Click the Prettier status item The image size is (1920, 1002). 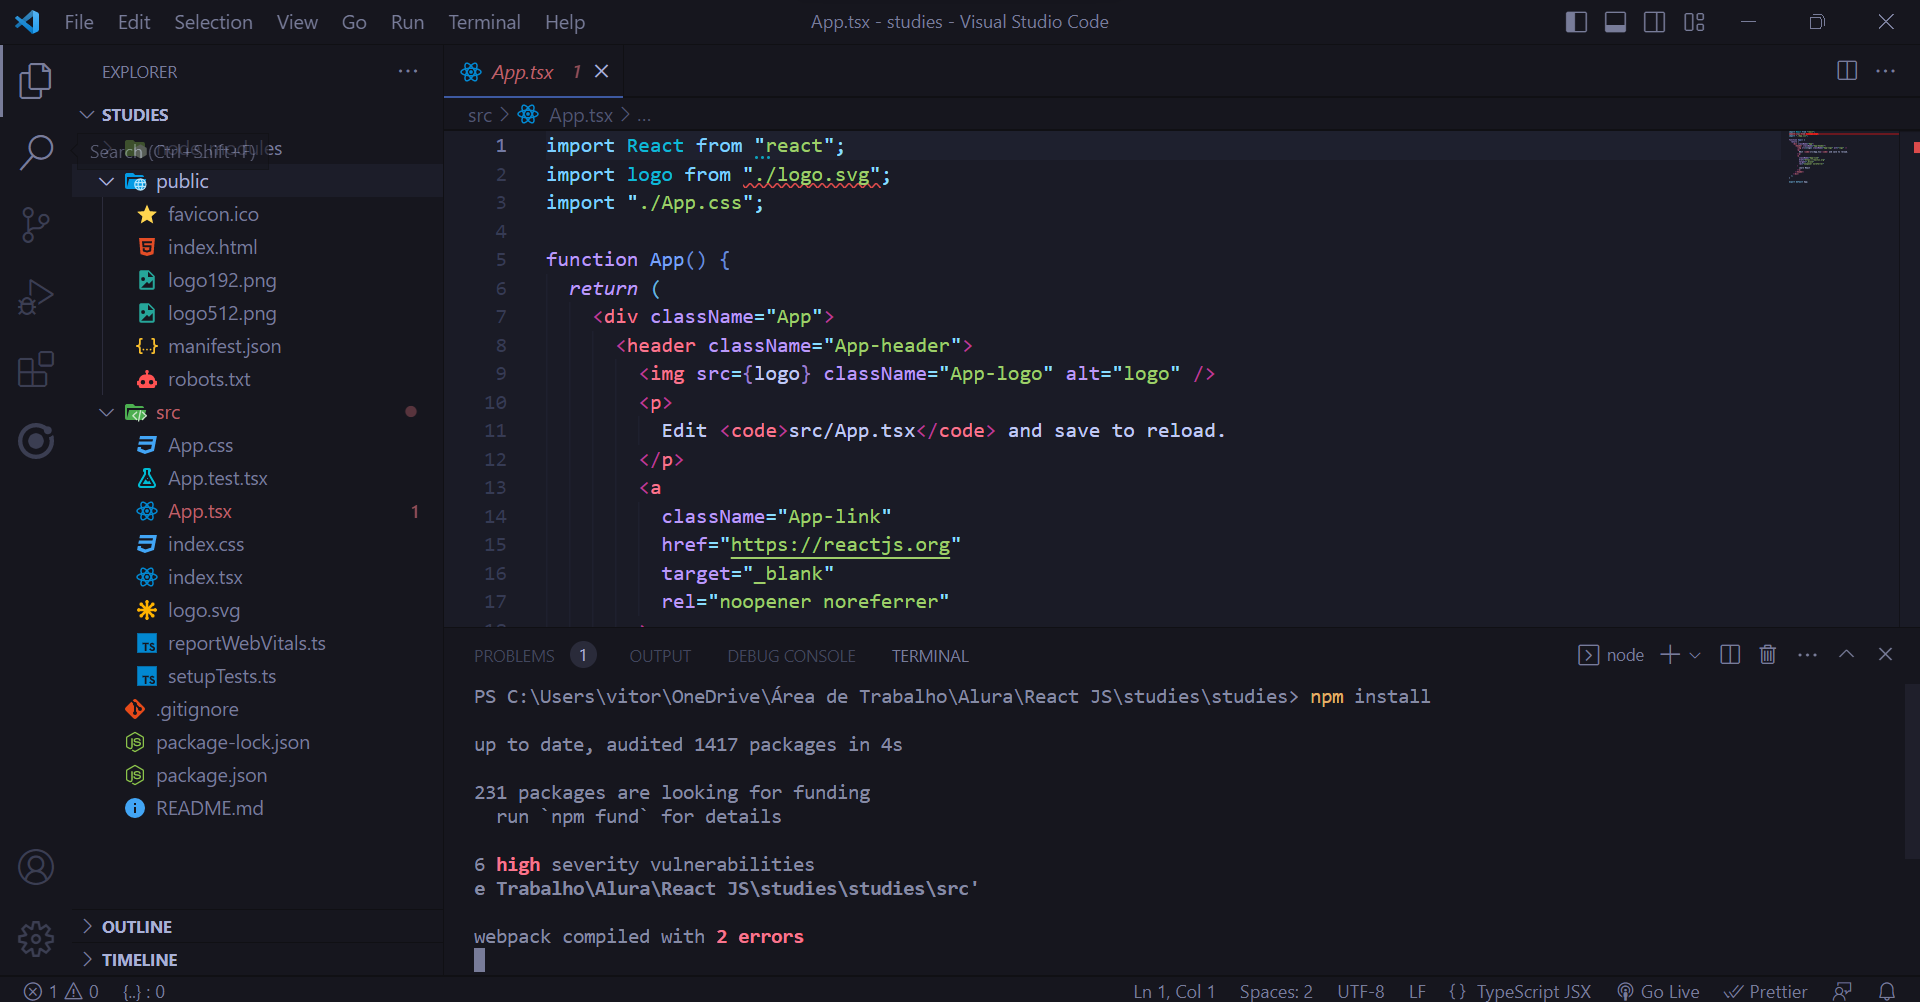click(1766, 991)
